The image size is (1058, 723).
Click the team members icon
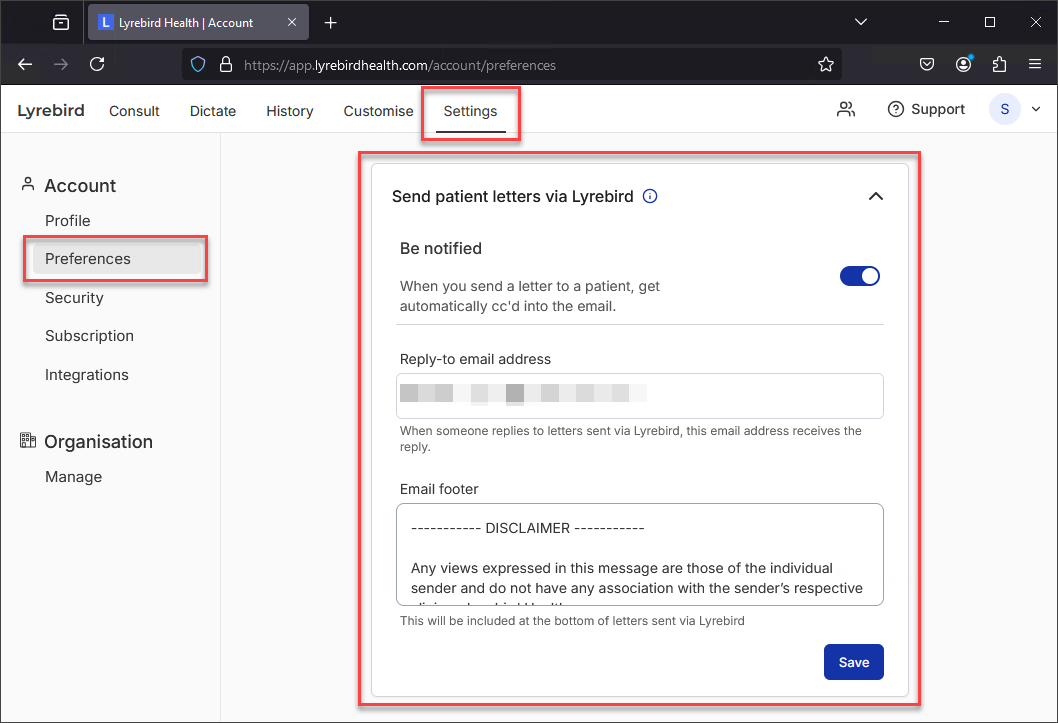point(845,109)
